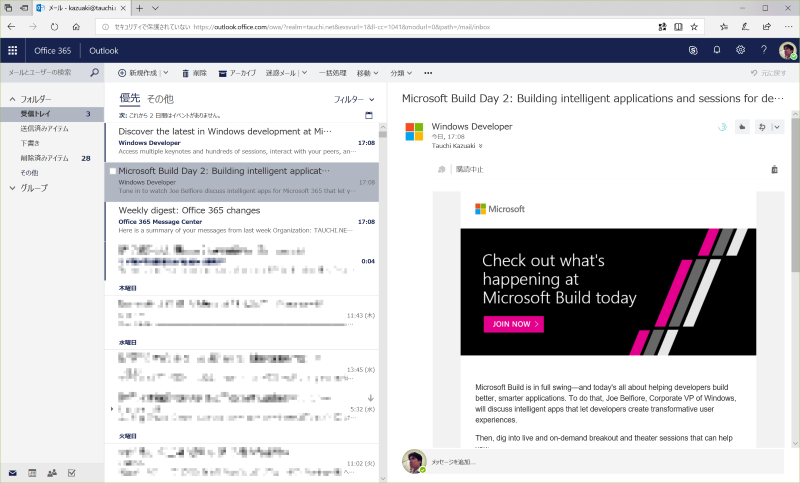Click the like thumbs-up button

tap(742, 127)
